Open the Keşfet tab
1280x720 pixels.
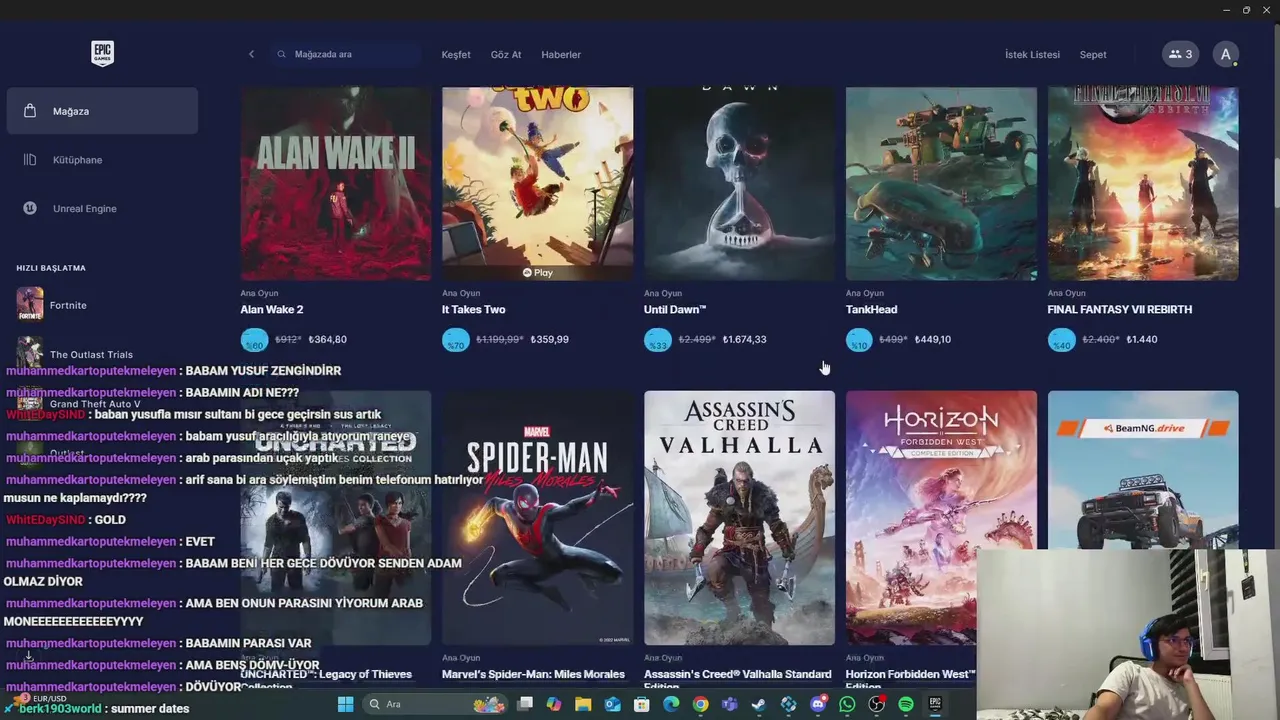(456, 55)
